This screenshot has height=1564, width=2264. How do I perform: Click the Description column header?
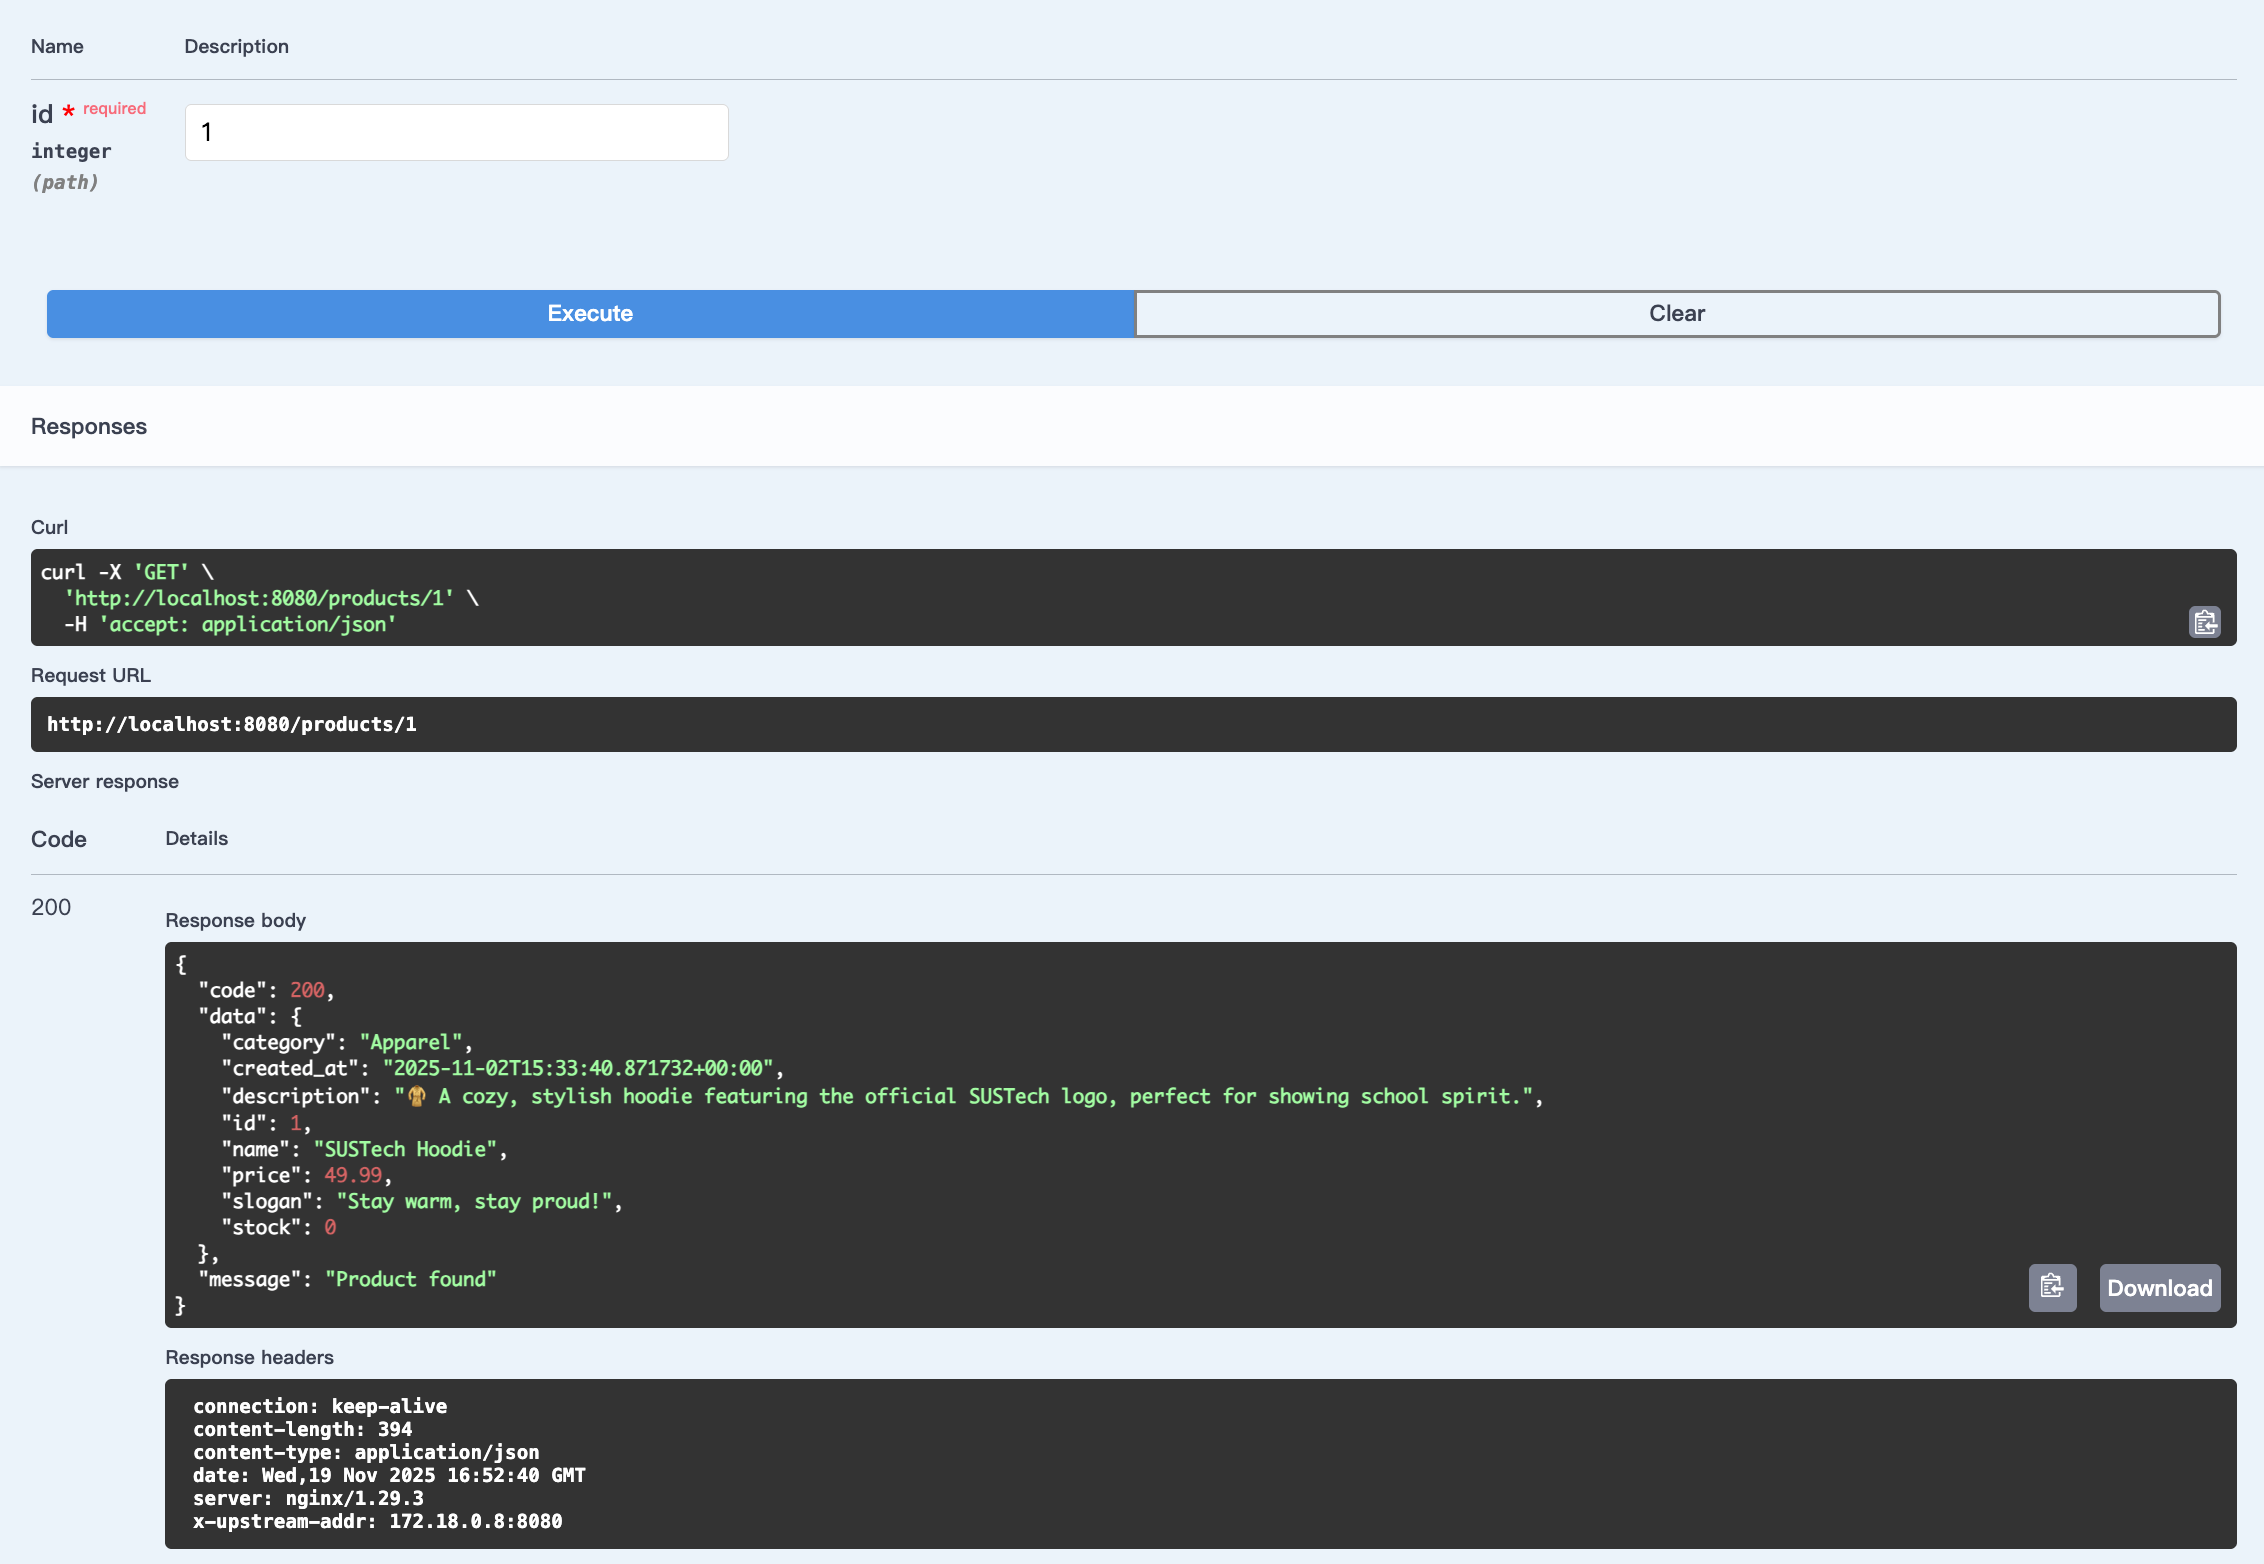tap(236, 47)
